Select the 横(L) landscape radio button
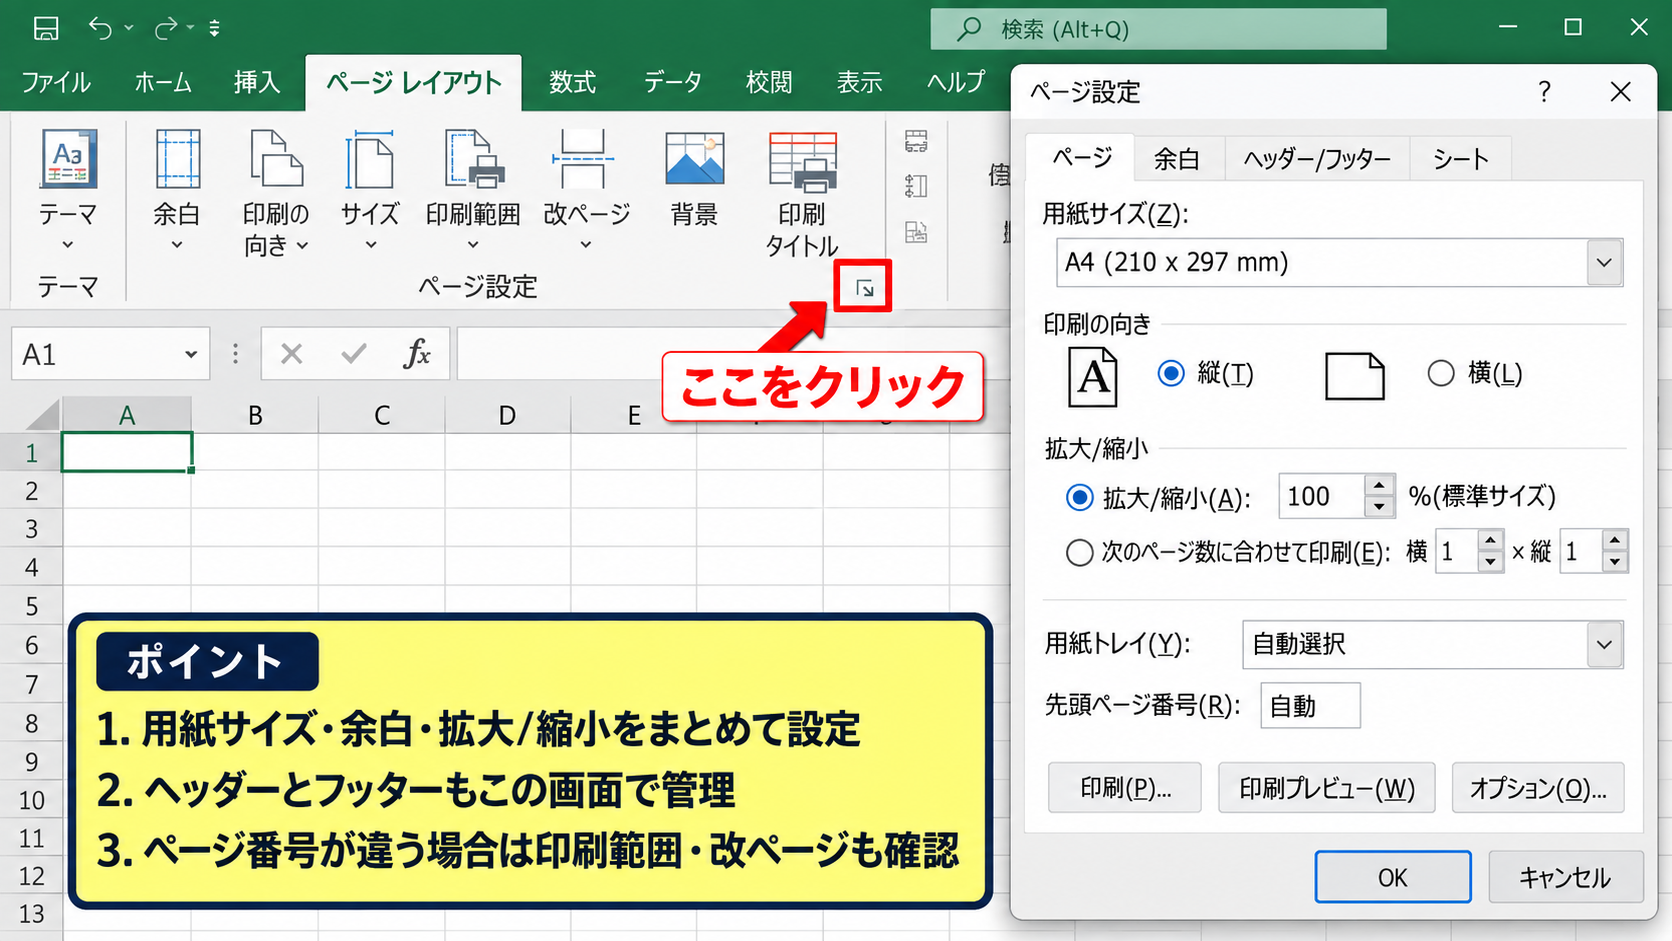The image size is (1672, 941). (1441, 373)
